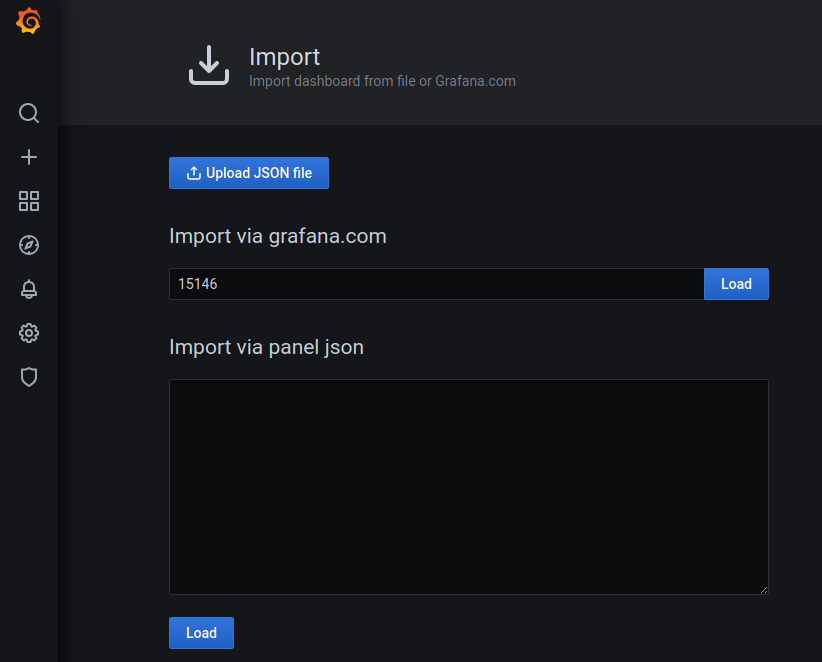Open the Dashboards four-squares icon
822x662 pixels.
click(29, 201)
